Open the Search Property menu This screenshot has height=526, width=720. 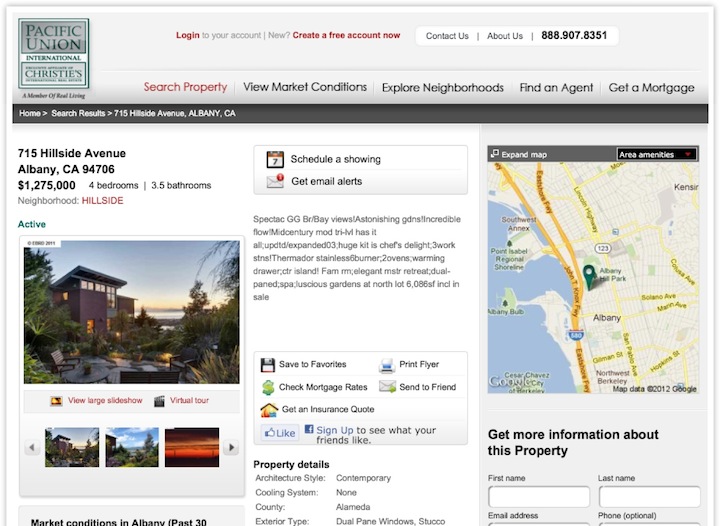coord(185,87)
